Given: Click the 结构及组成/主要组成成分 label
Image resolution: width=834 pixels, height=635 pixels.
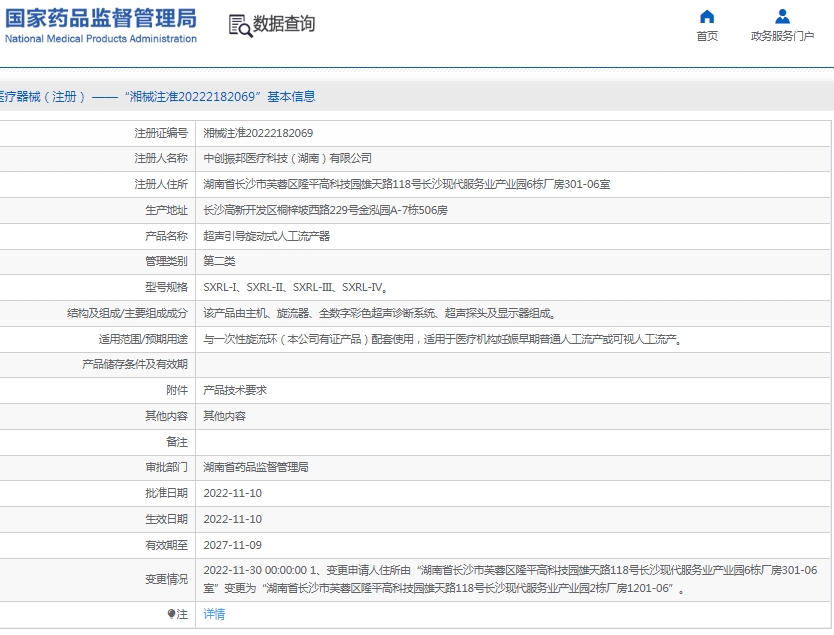Looking at the screenshot, I should coord(128,313).
